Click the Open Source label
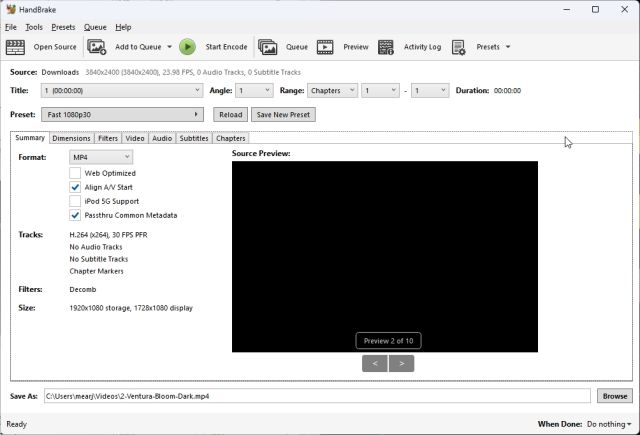640x435 pixels. tap(55, 47)
